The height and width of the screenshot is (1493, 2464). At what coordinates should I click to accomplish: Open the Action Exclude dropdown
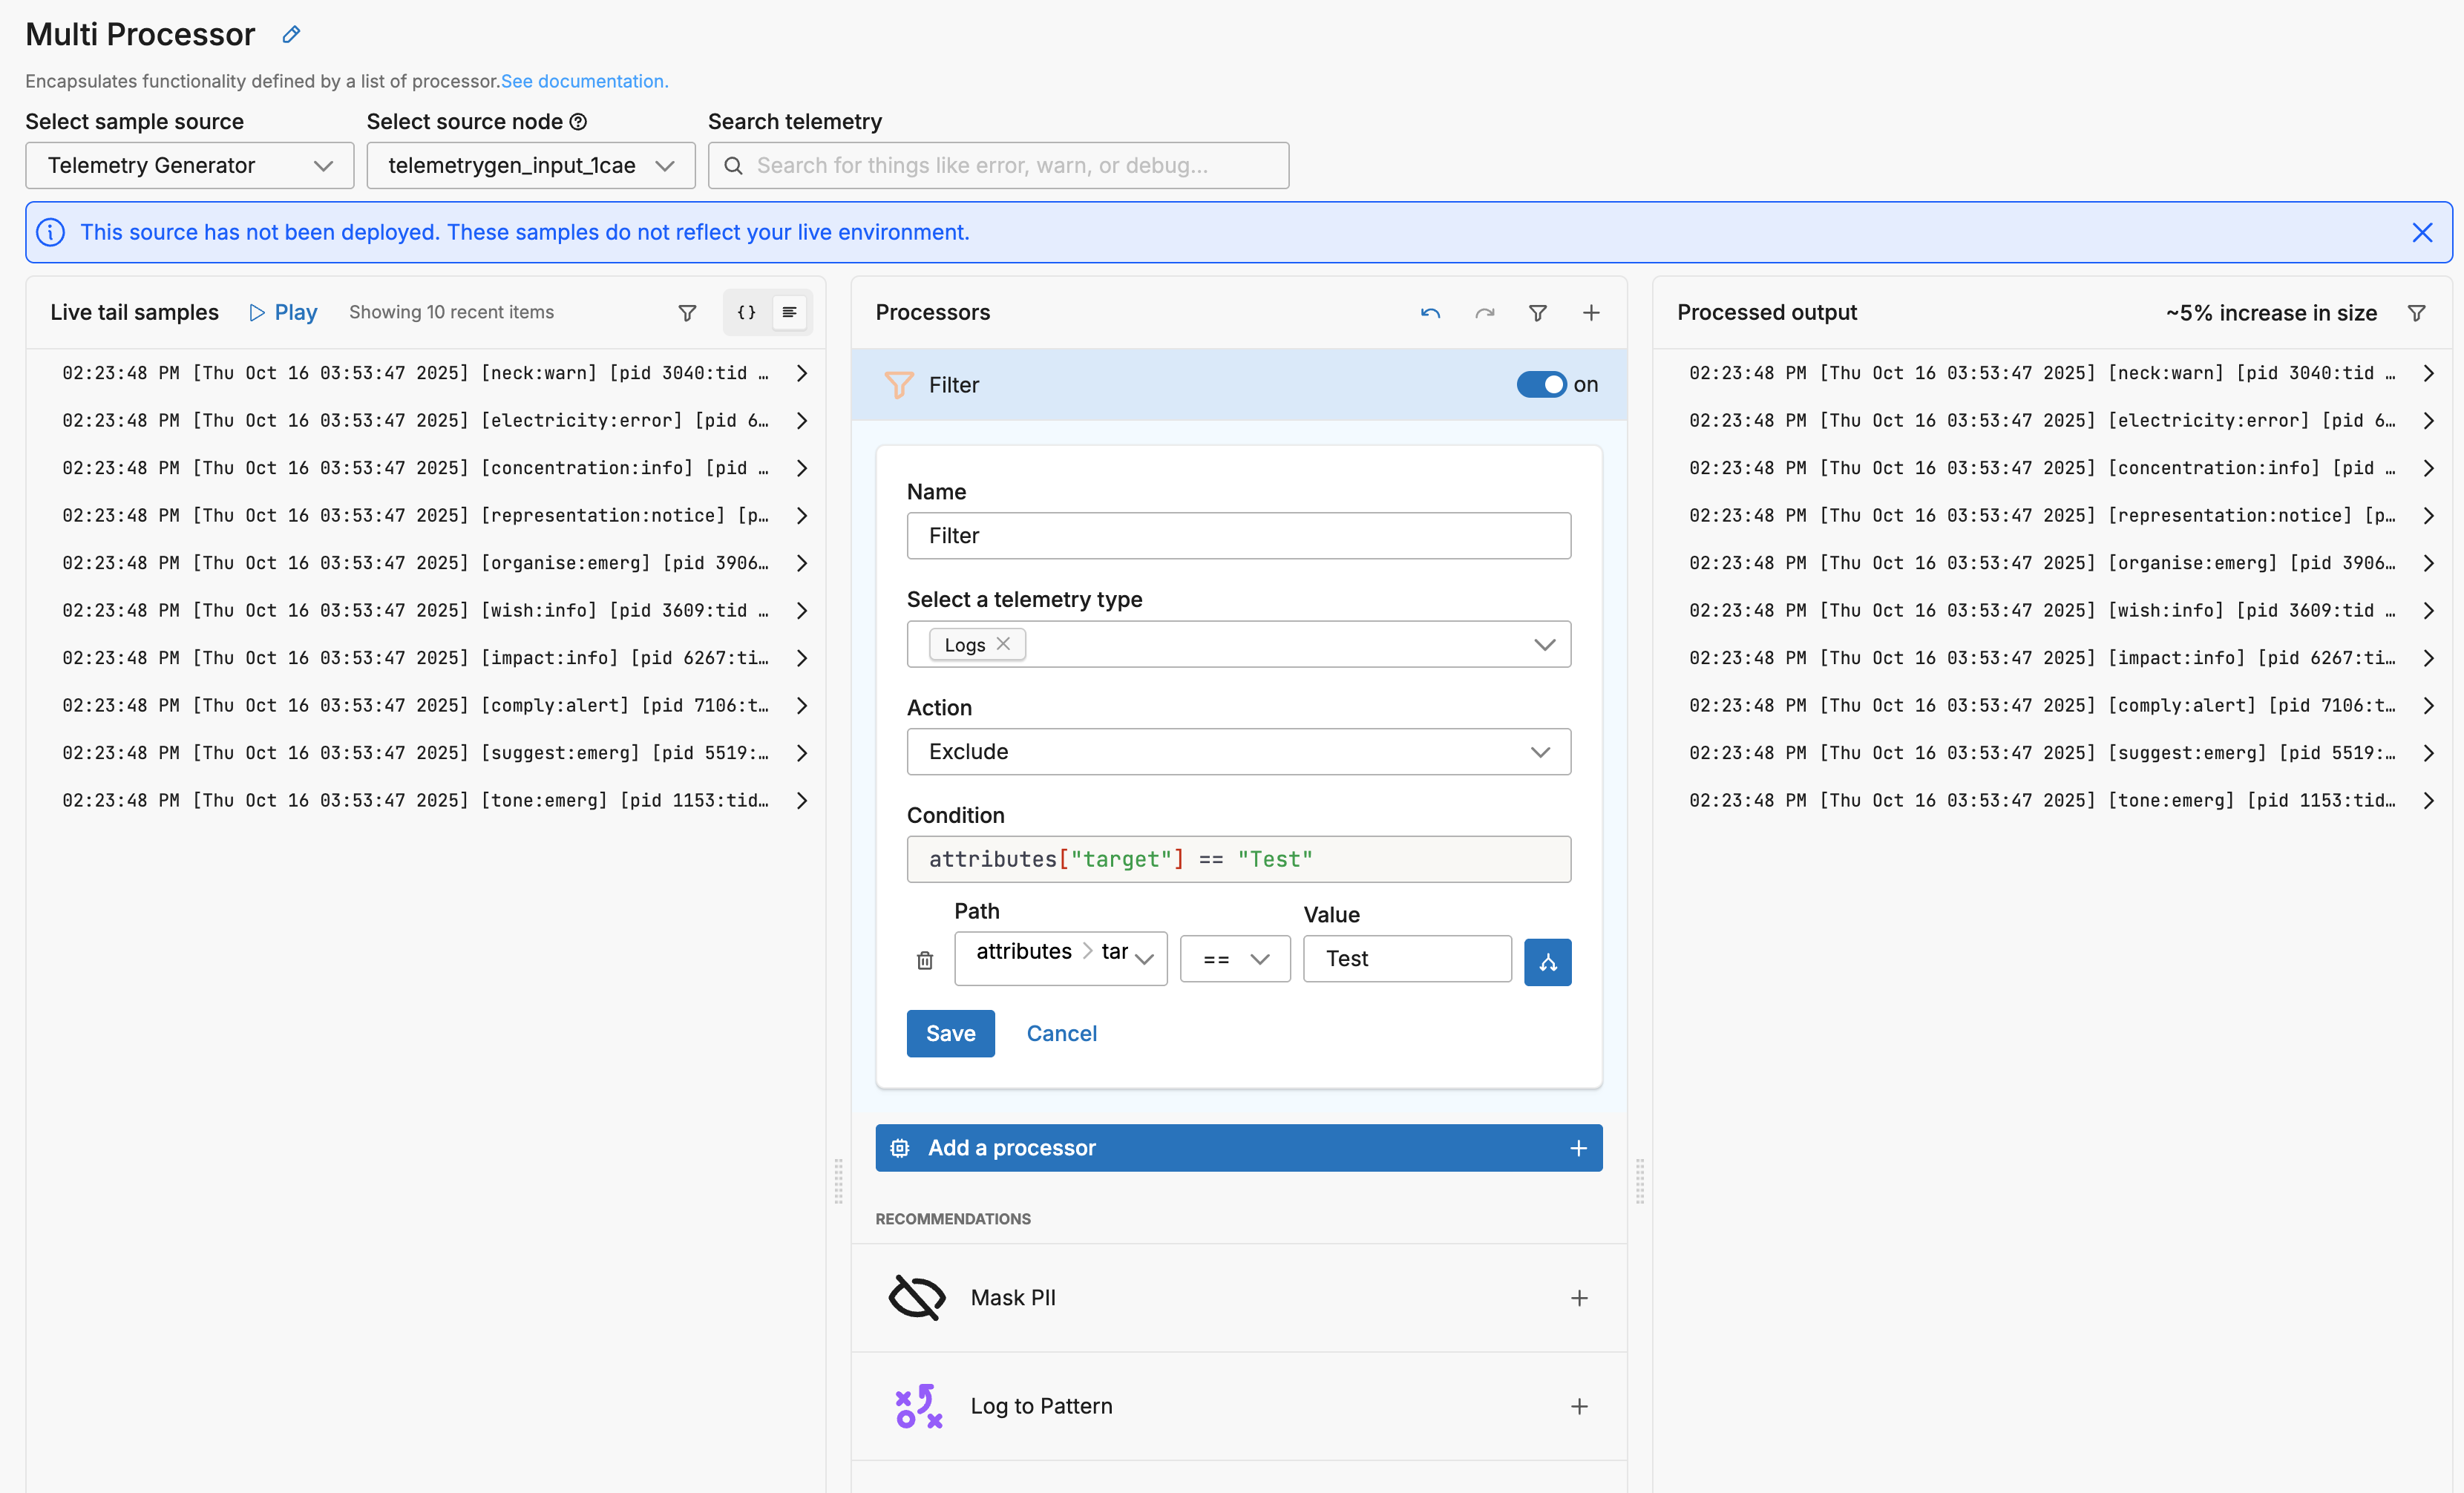pyautogui.click(x=1238, y=752)
